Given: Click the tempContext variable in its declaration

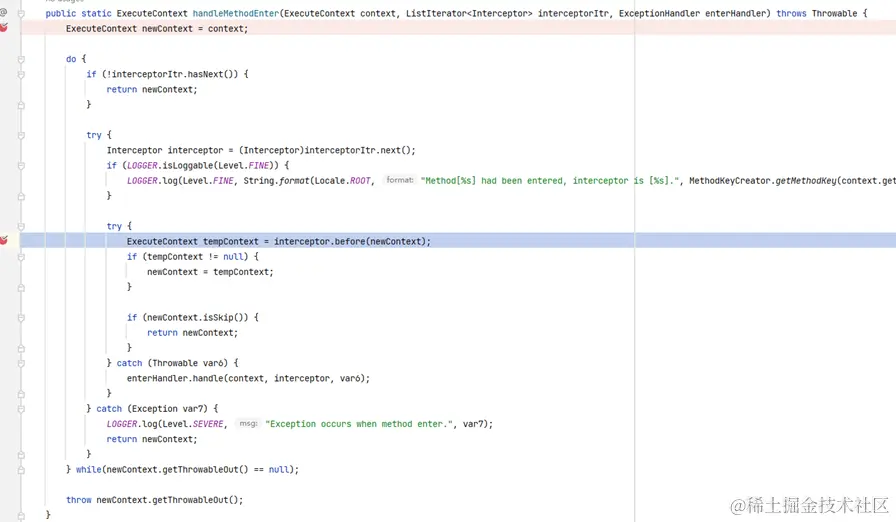Looking at the screenshot, I should (231, 242).
